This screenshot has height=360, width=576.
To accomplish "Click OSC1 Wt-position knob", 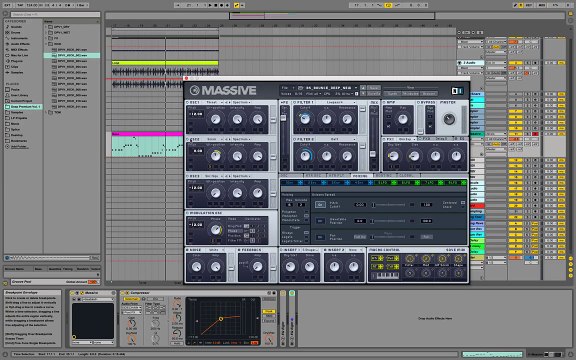I will [216, 119].
